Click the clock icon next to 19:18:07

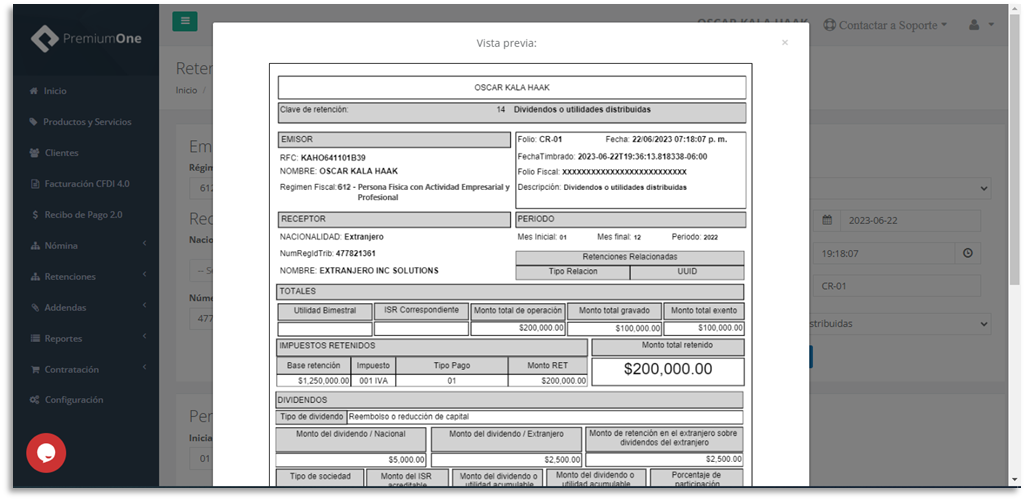[x=967, y=253]
